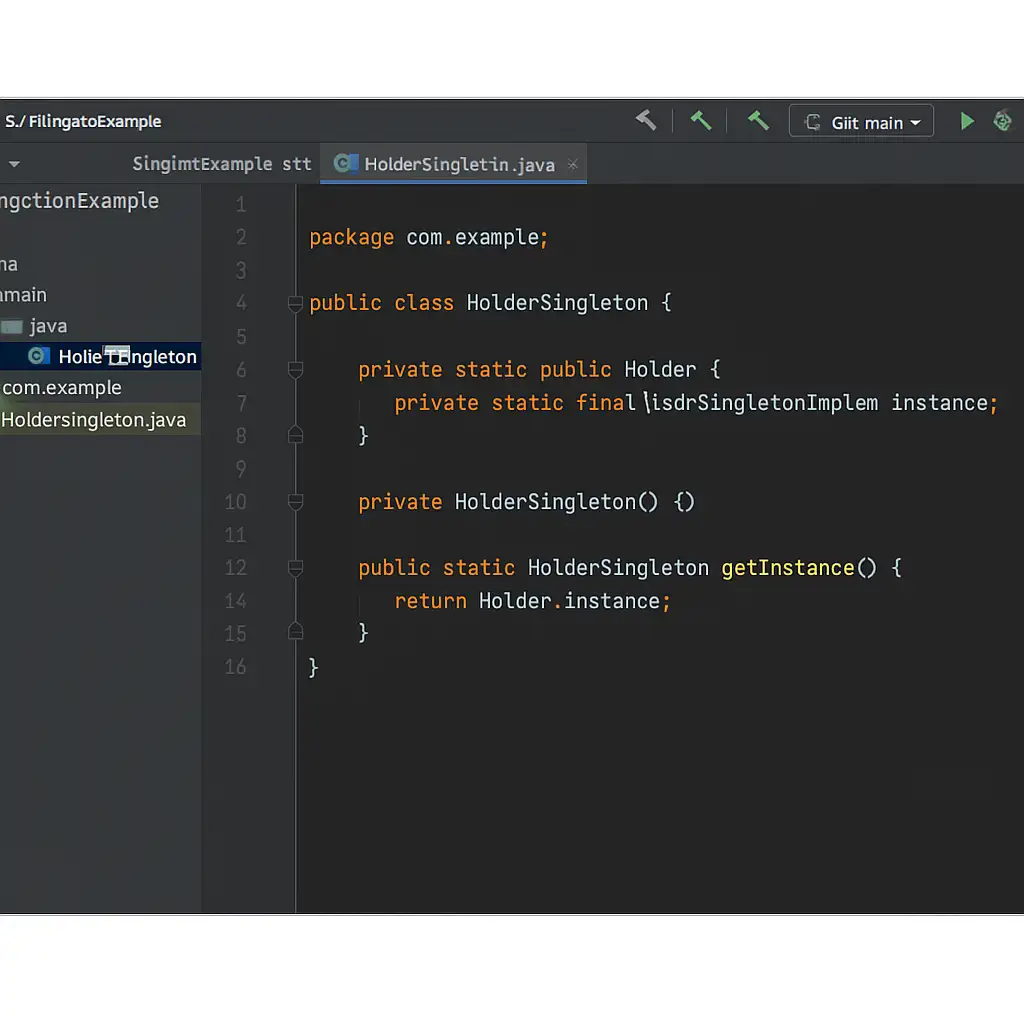Image resolution: width=1024 pixels, height=1024 pixels.
Task: Click the green hammer beside the gray hammer
Action: click(x=701, y=121)
